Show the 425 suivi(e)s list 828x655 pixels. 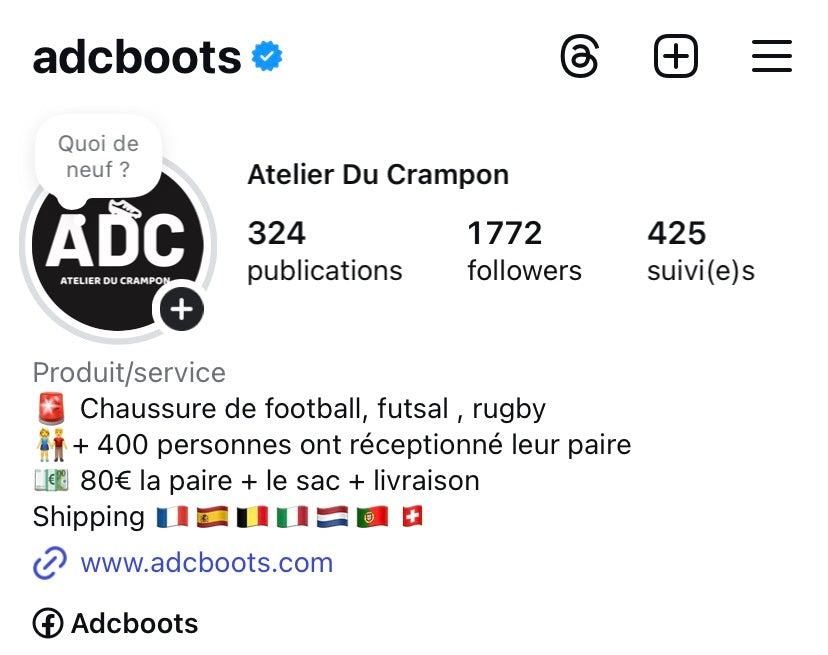coord(700,251)
